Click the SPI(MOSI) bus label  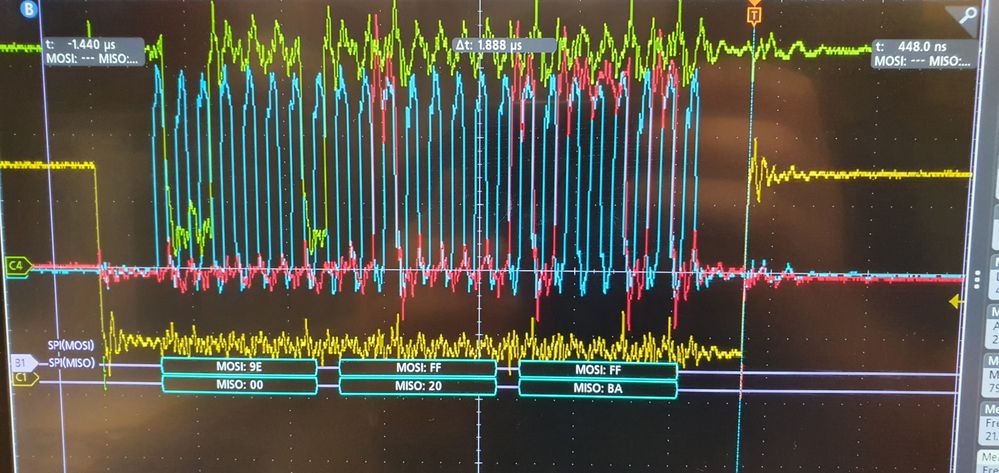(71, 346)
